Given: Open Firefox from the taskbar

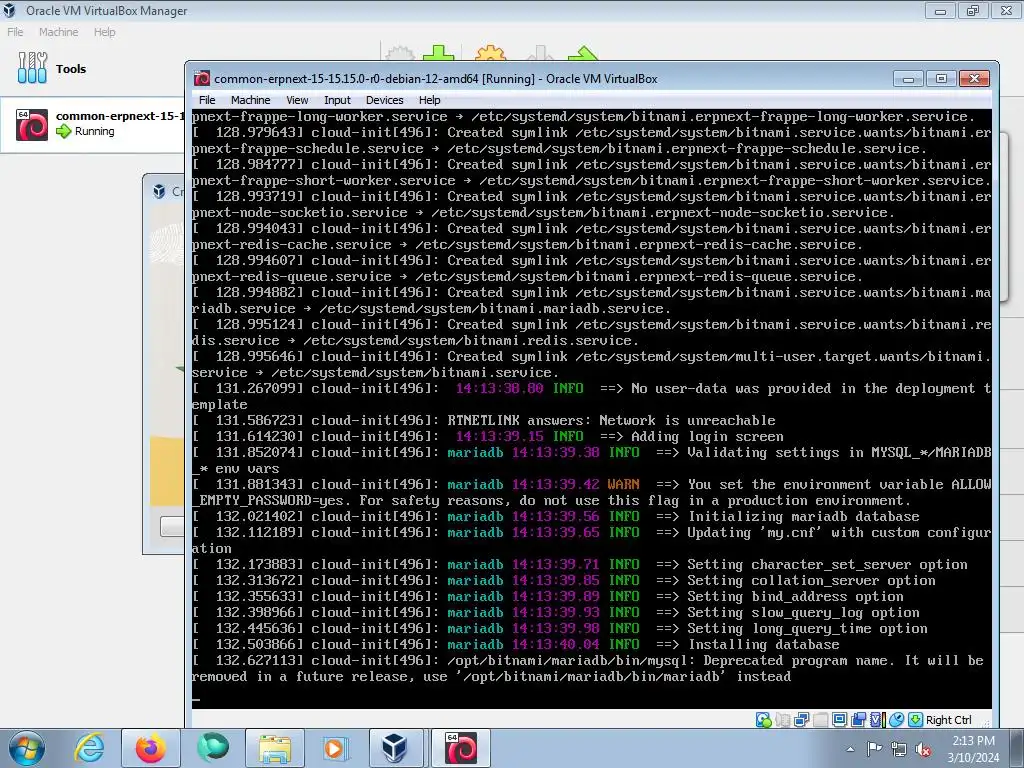Looking at the screenshot, I should 151,748.
